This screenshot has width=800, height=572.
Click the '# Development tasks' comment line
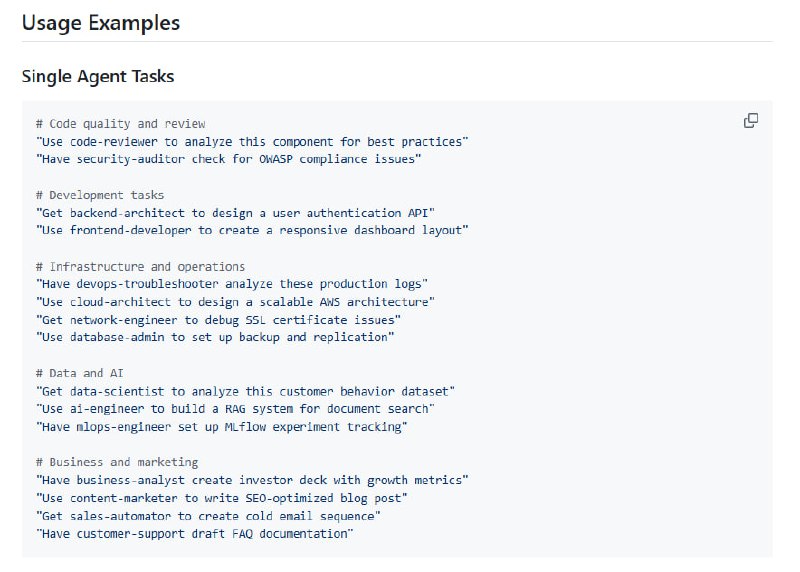click(100, 195)
